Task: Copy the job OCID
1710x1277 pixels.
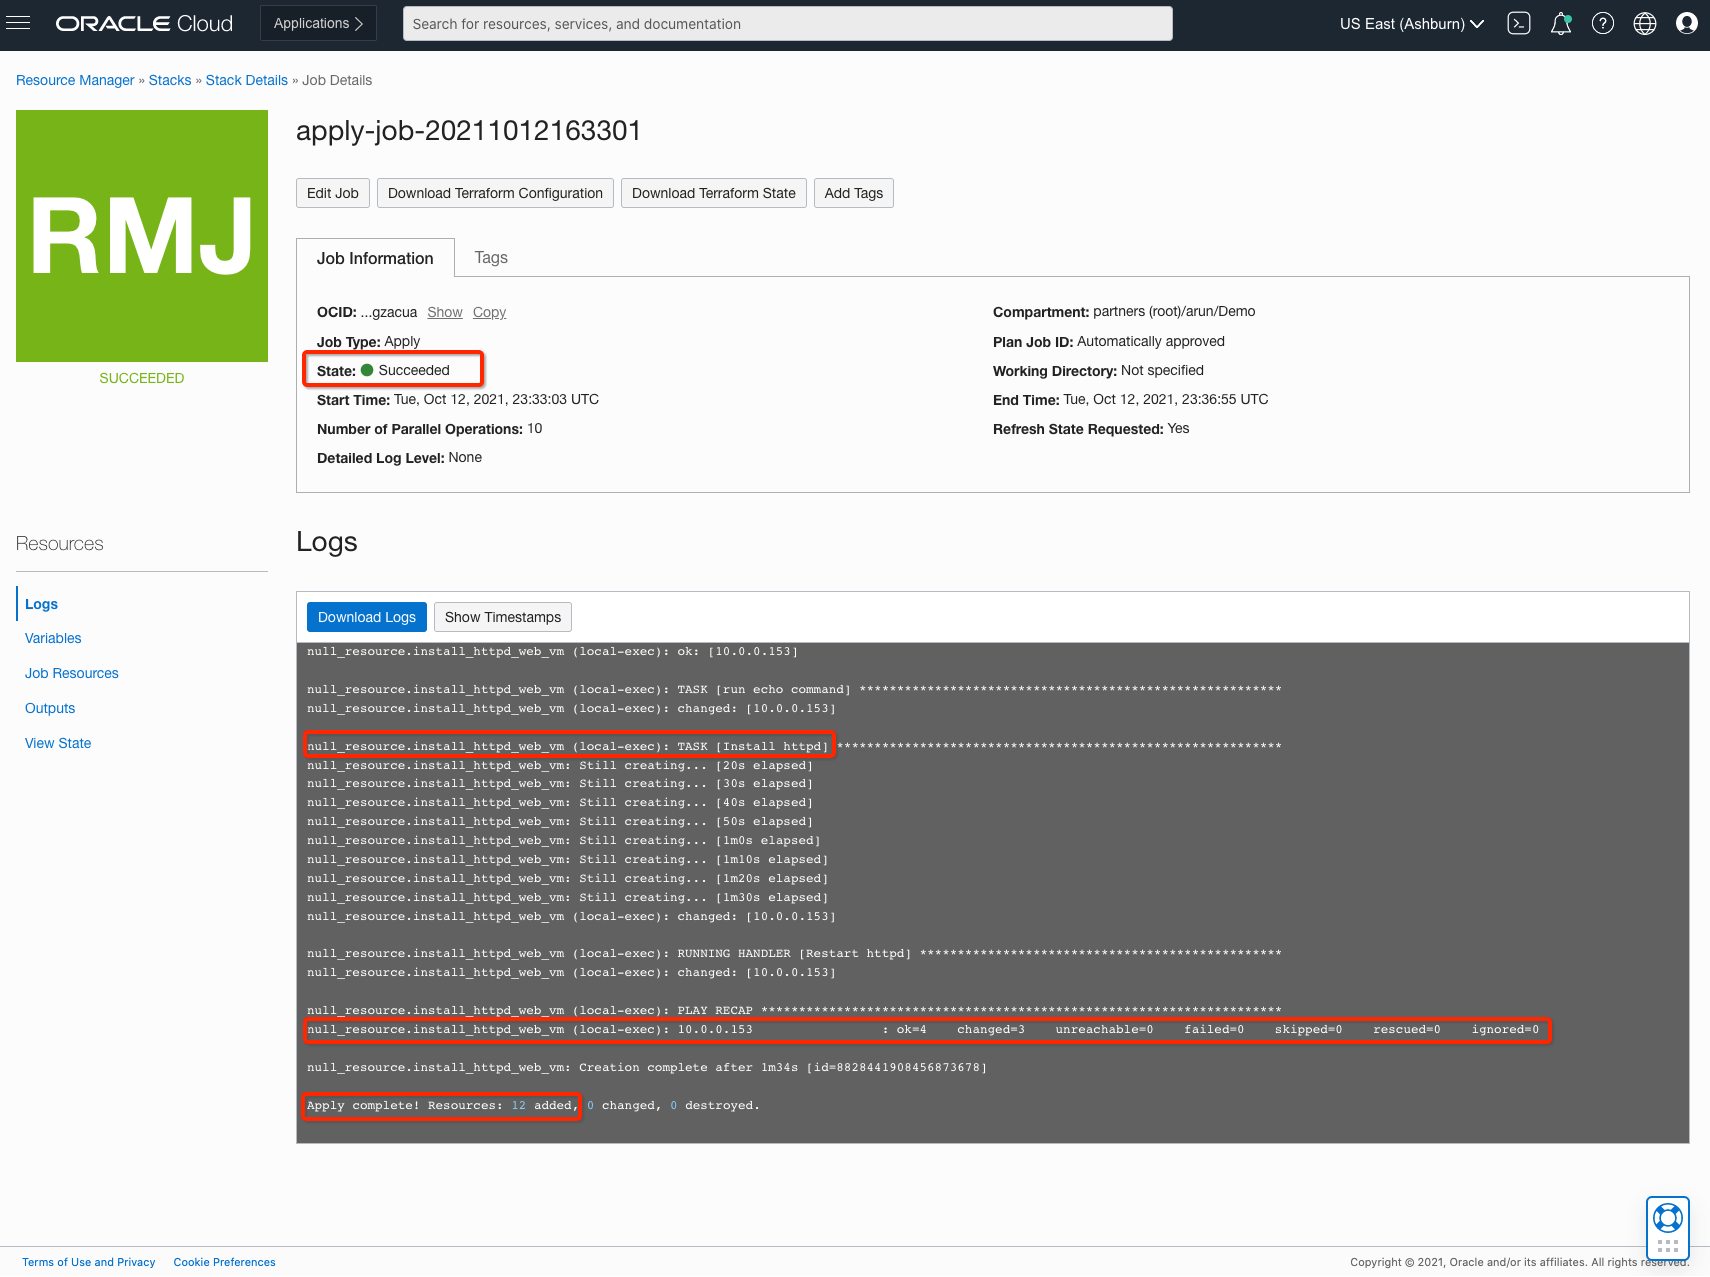Action: [489, 312]
